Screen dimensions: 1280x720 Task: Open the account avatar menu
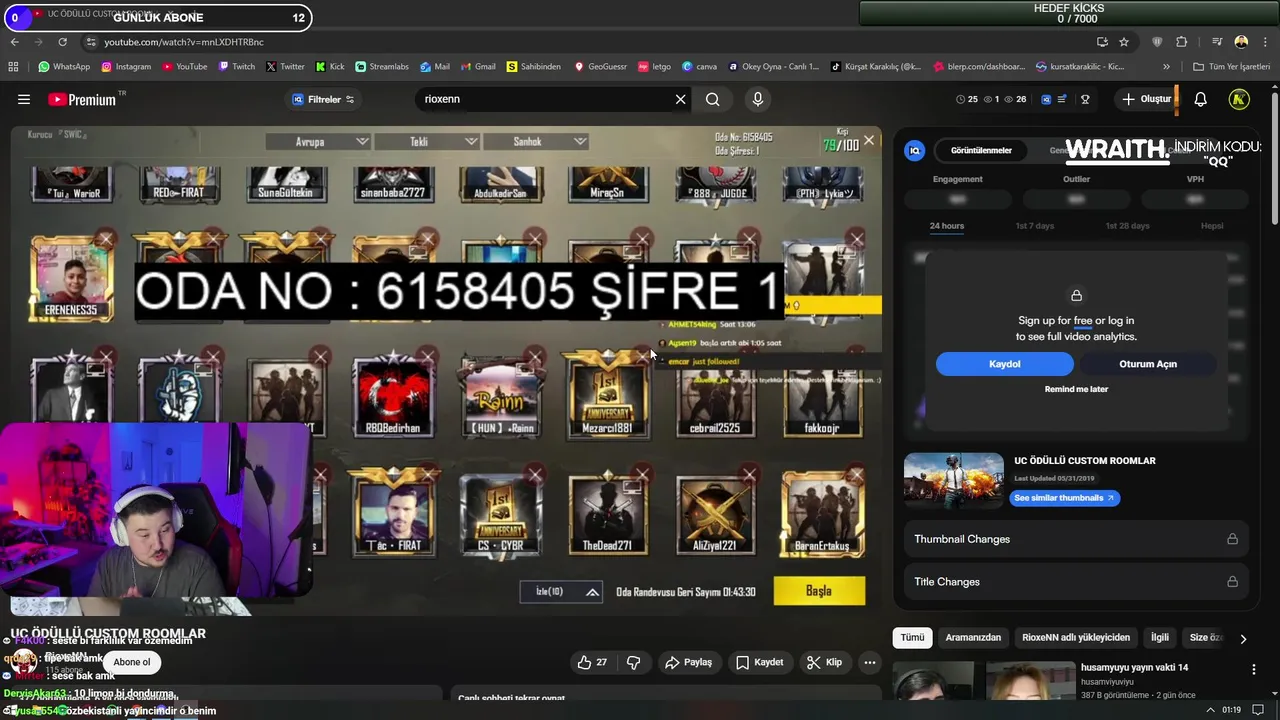tap(1239, 99)
